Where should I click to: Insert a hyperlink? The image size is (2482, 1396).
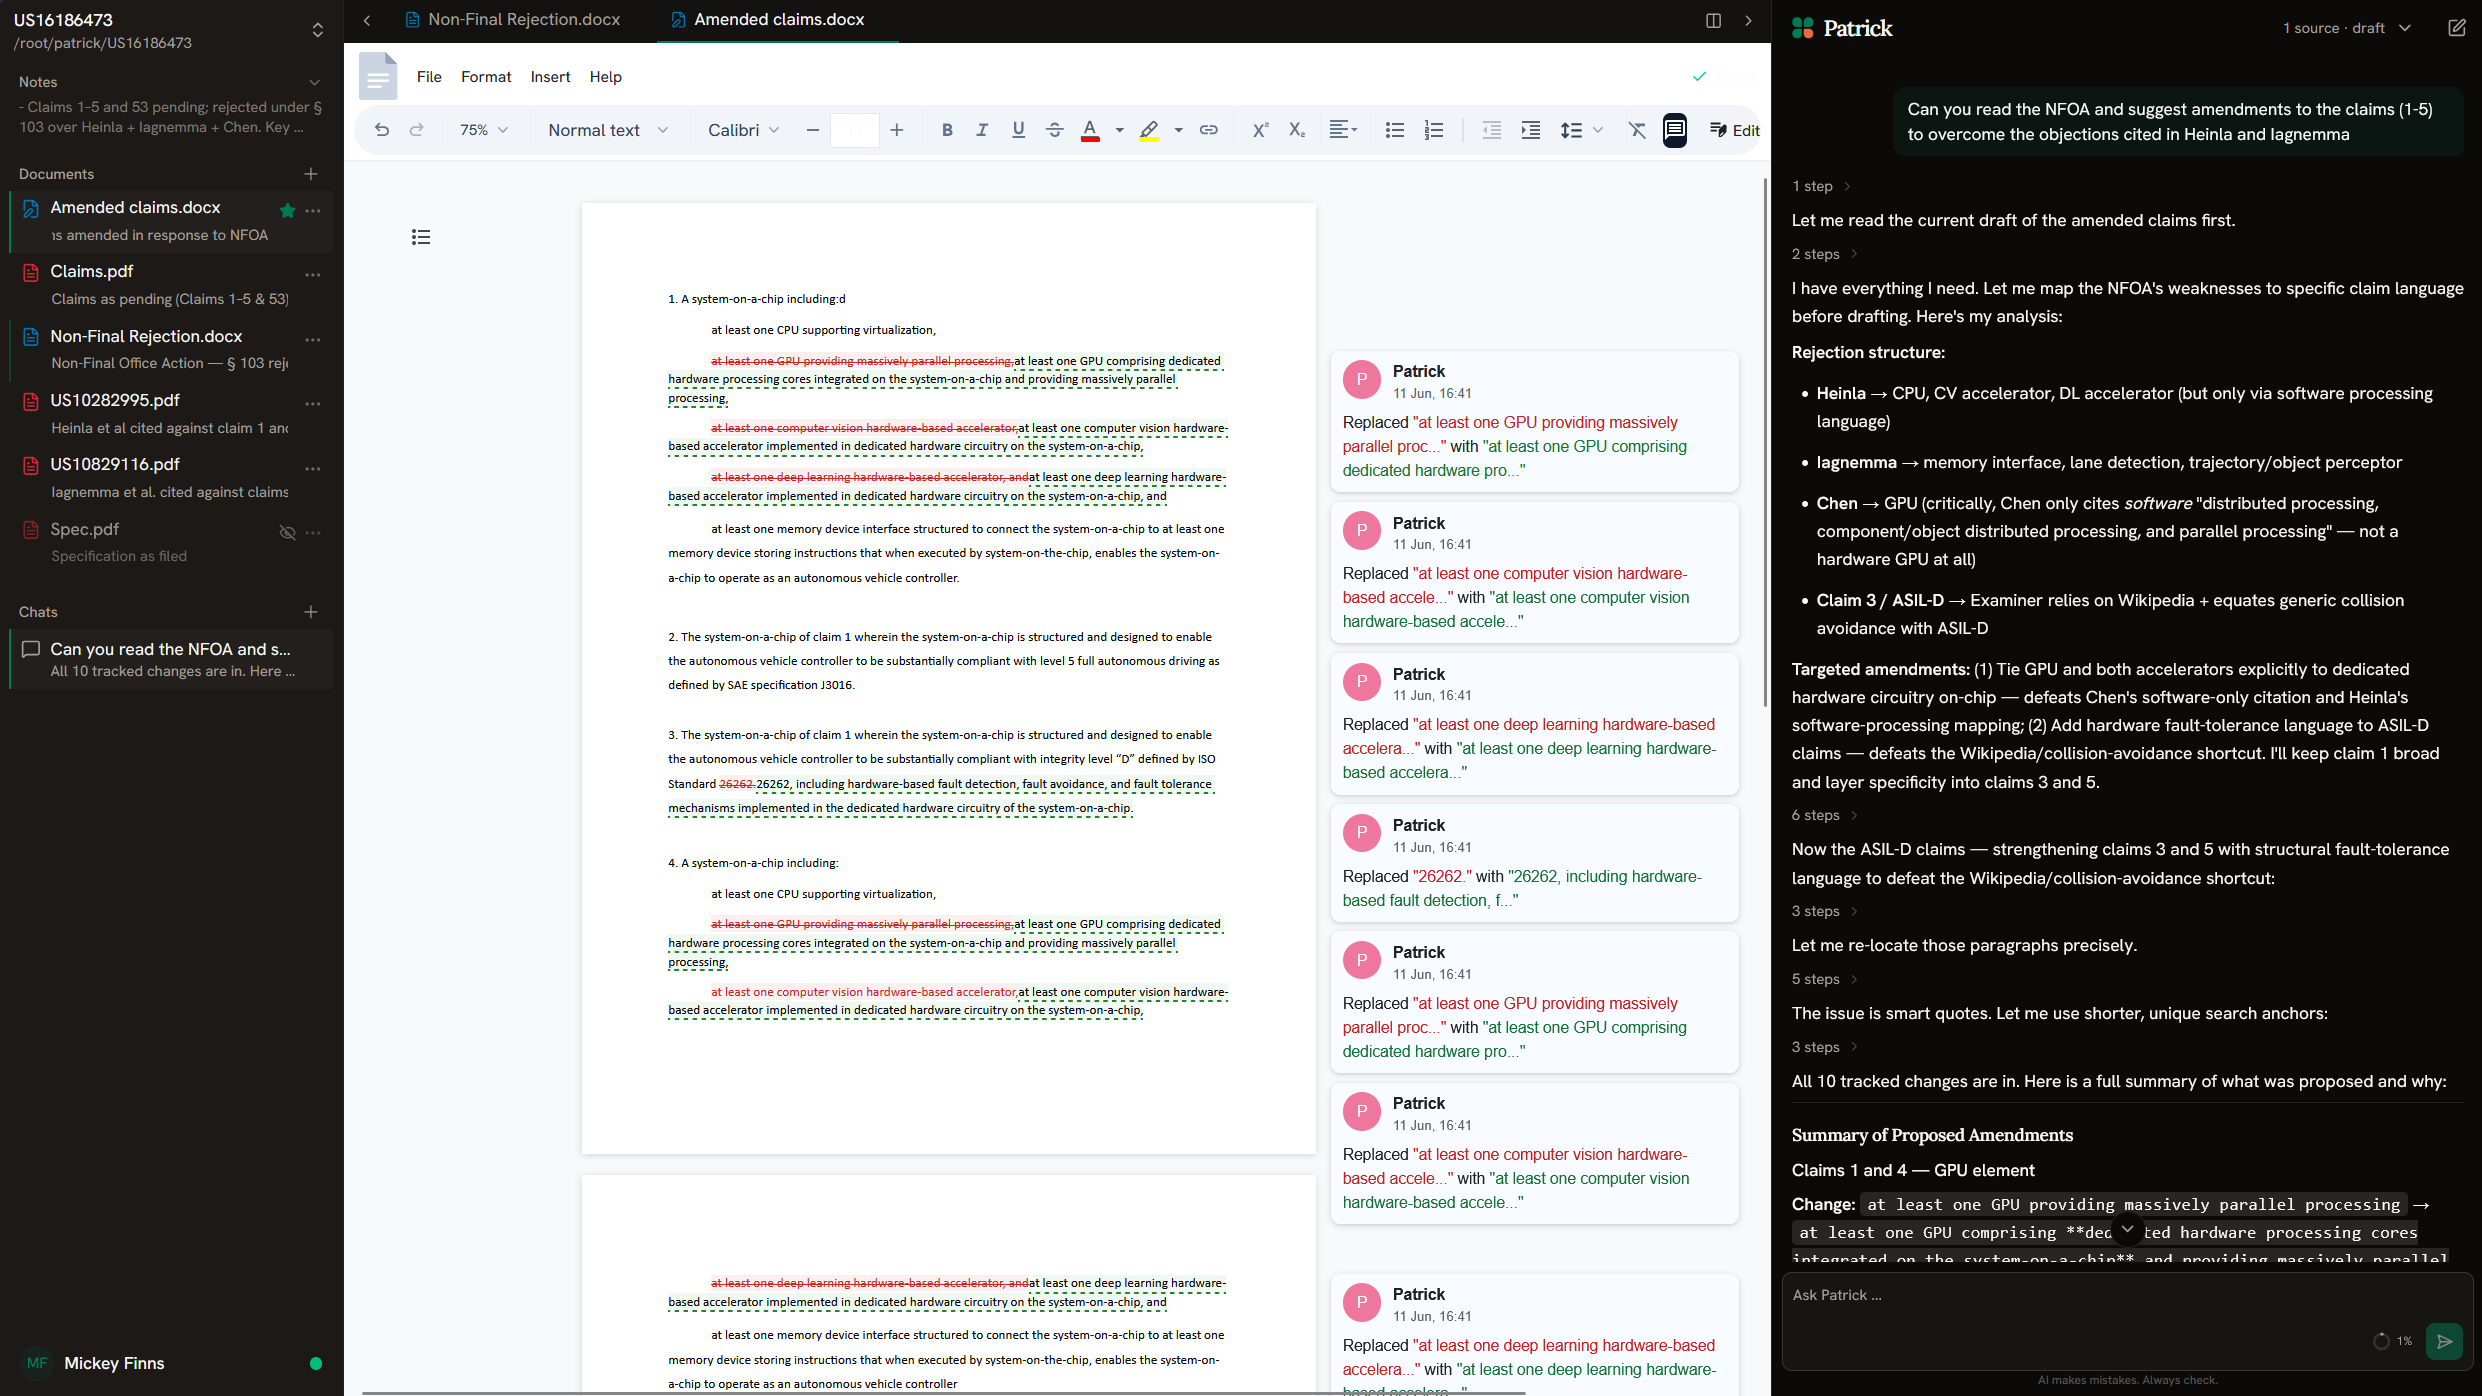tap(1209, 130)
